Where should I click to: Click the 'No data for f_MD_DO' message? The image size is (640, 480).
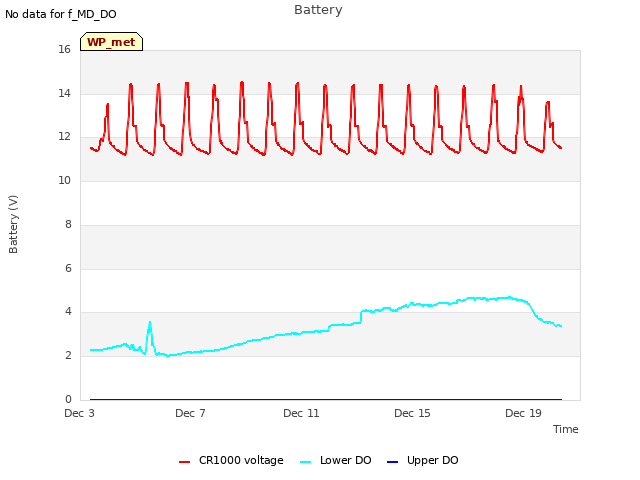coord(61,14)
